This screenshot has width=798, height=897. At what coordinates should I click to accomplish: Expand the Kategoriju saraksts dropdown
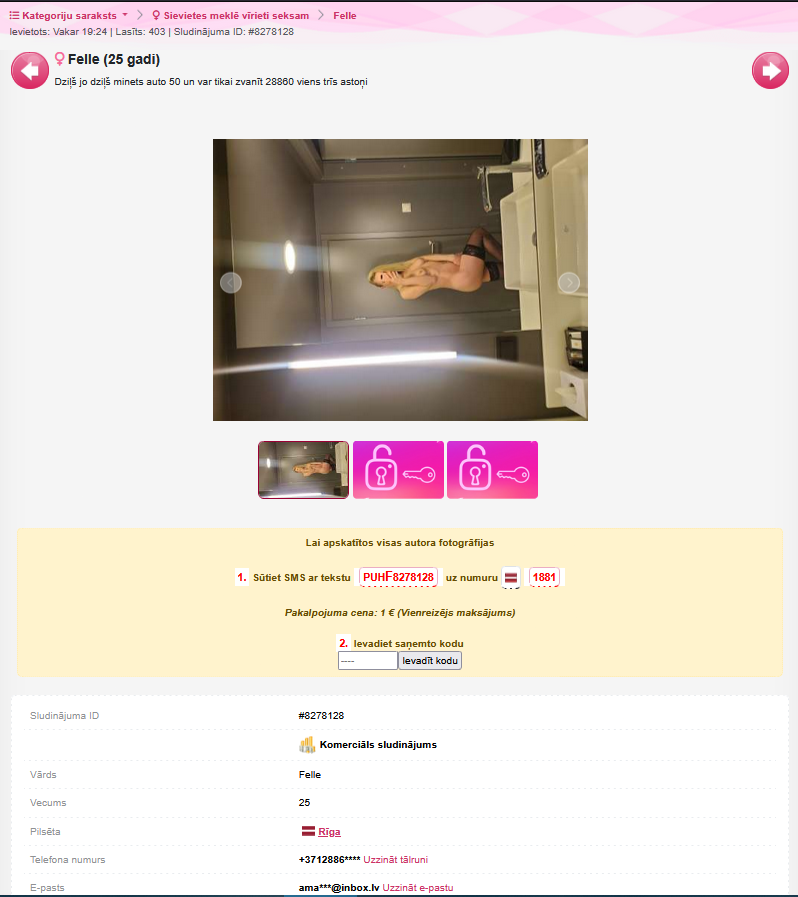tap(69, 15)
